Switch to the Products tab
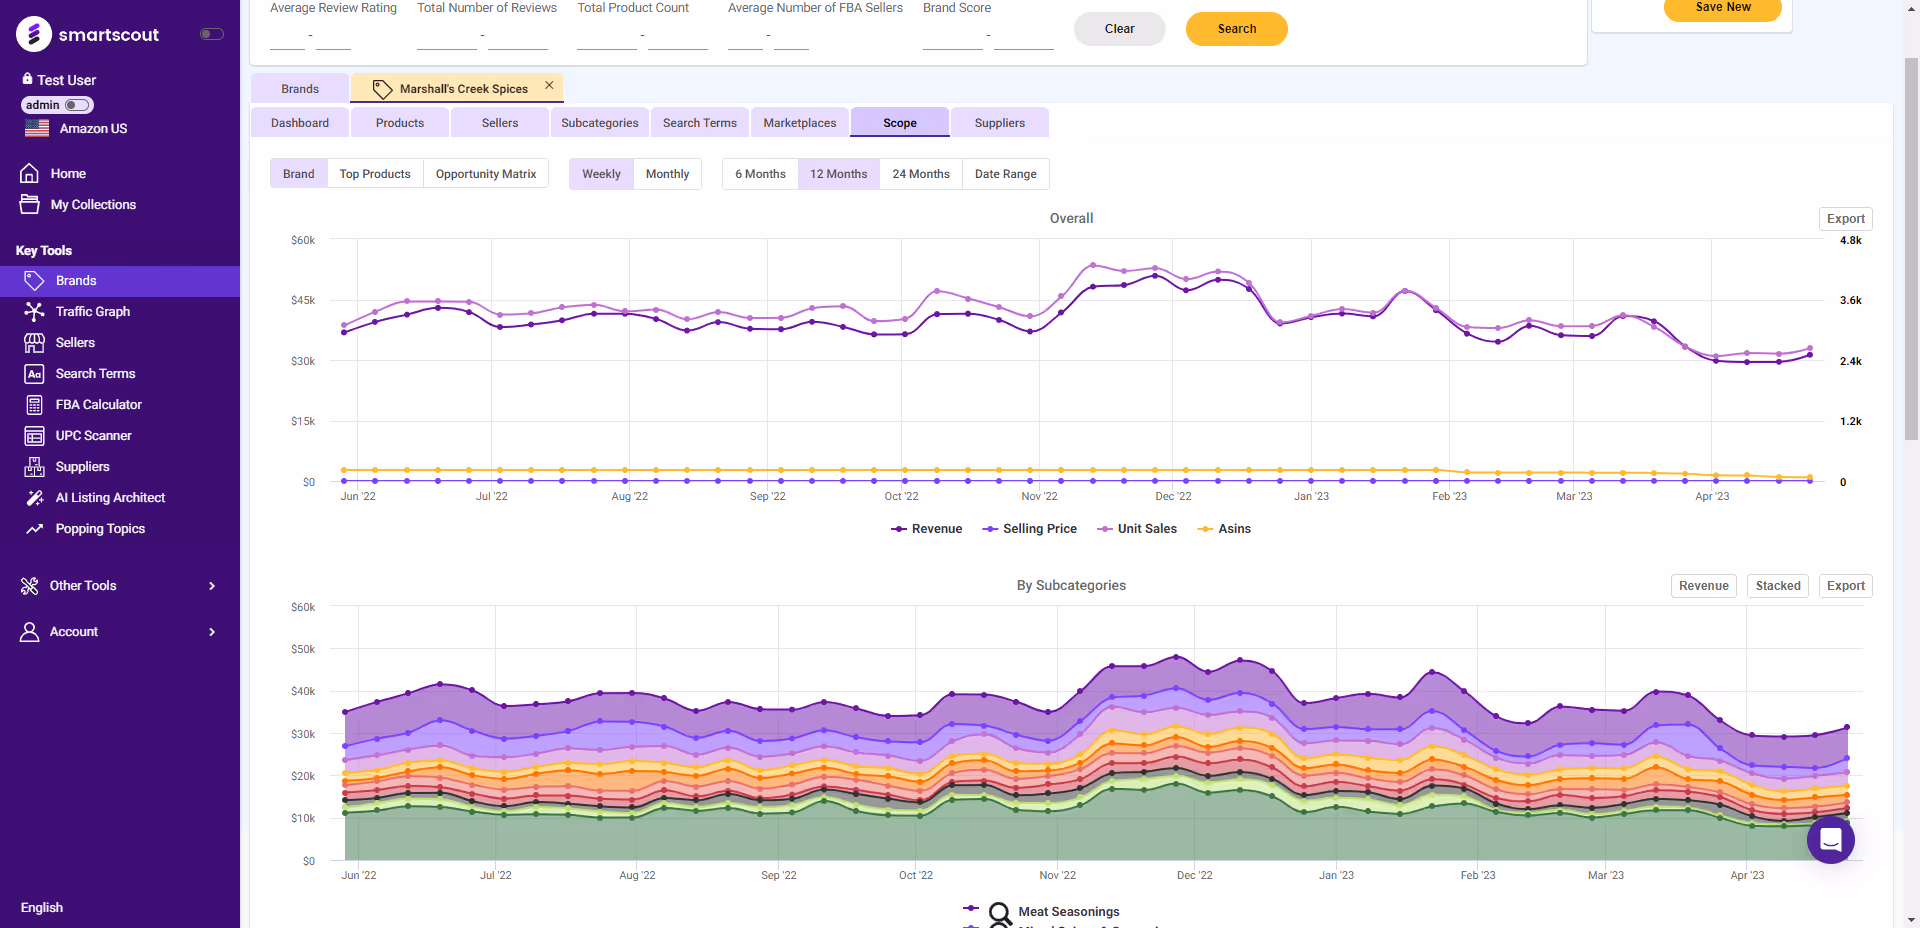The width and height of the screenshot is (1920, 928). tap(400, 123)
